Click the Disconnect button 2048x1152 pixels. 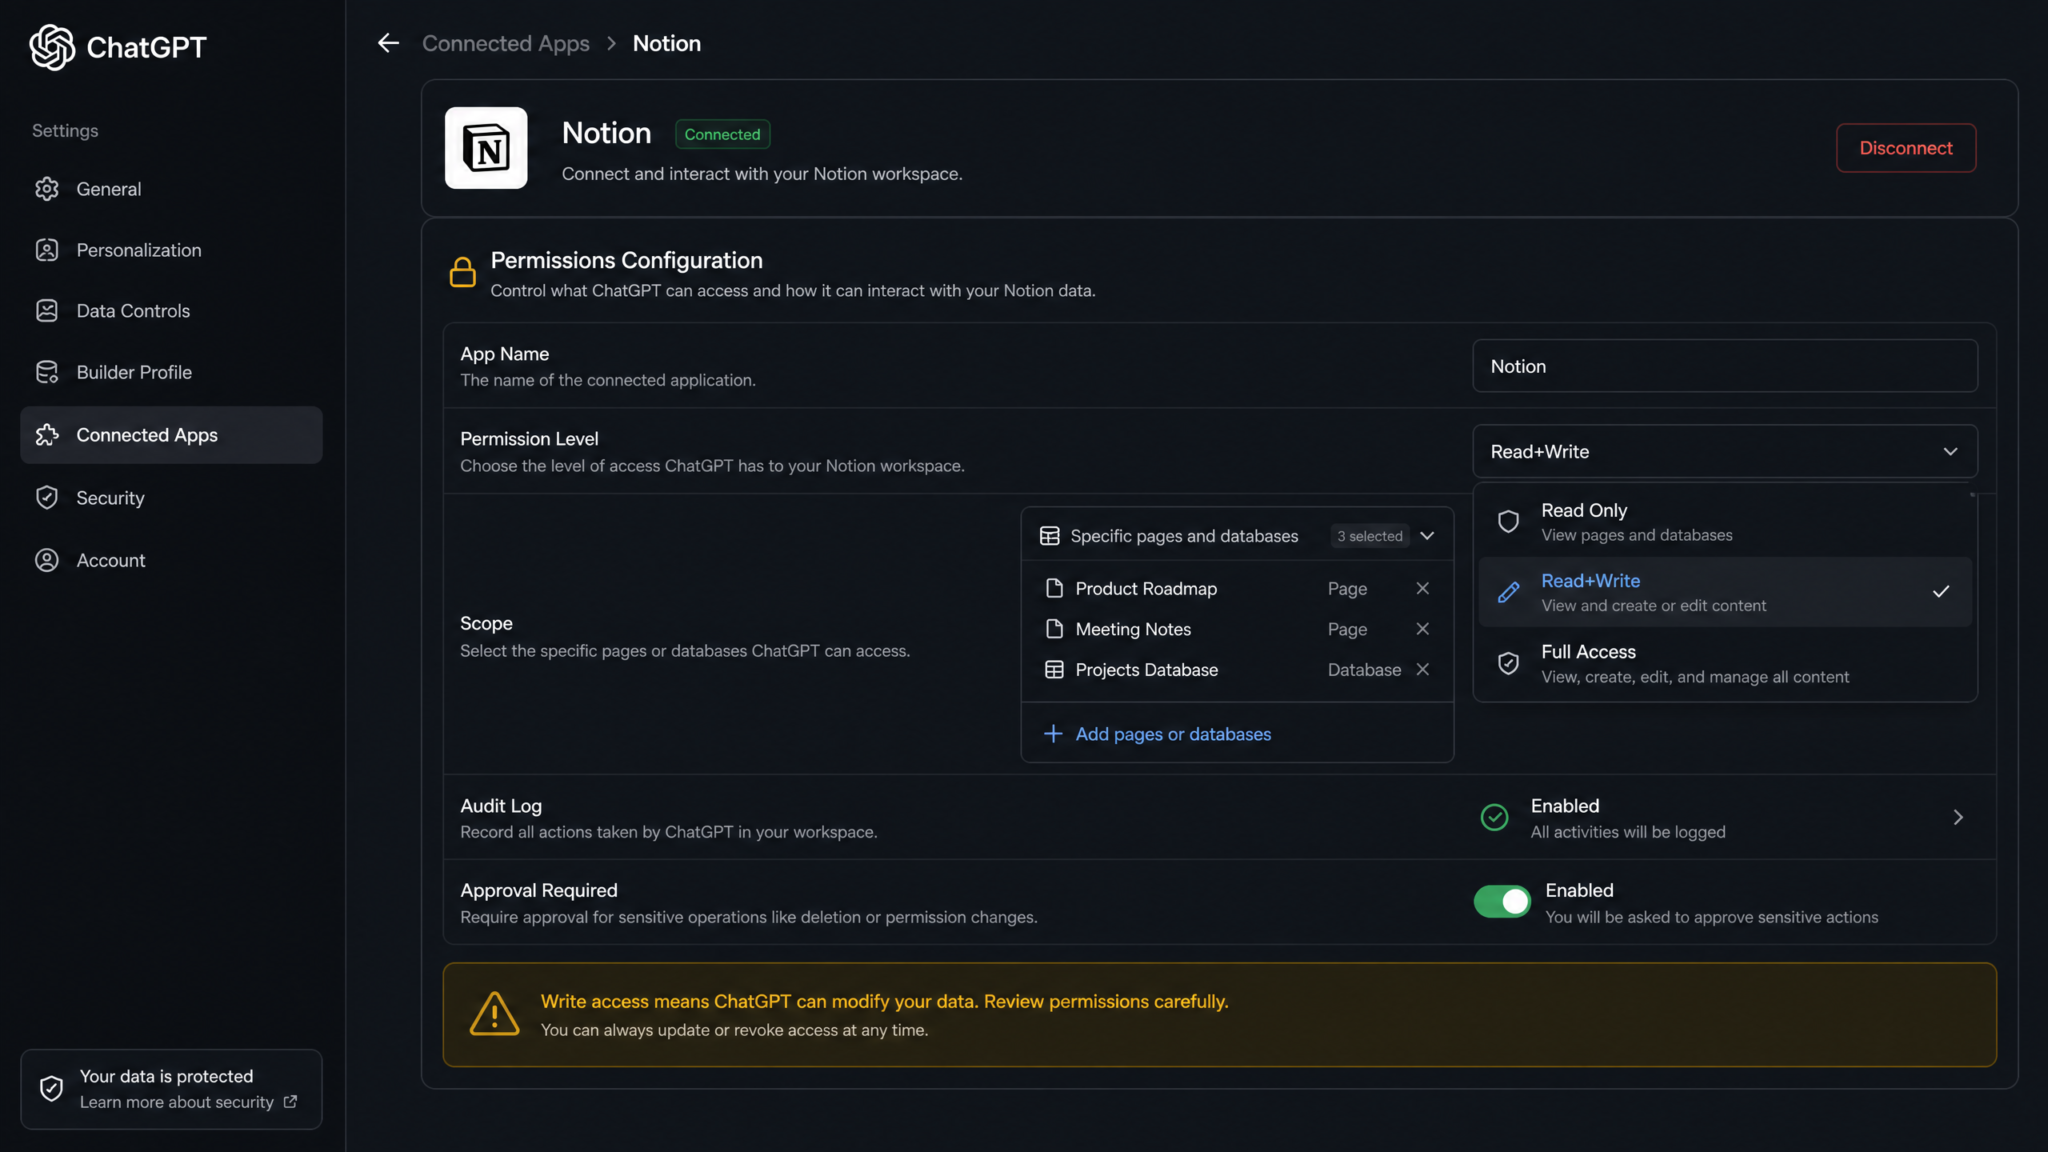(x=1906, y=148)
